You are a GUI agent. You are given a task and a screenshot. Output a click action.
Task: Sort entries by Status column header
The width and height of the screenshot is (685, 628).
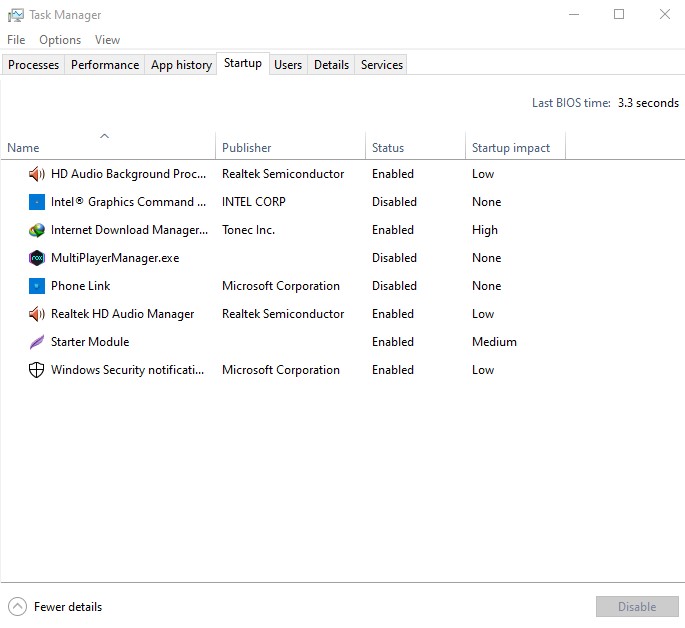coord(388,148)
